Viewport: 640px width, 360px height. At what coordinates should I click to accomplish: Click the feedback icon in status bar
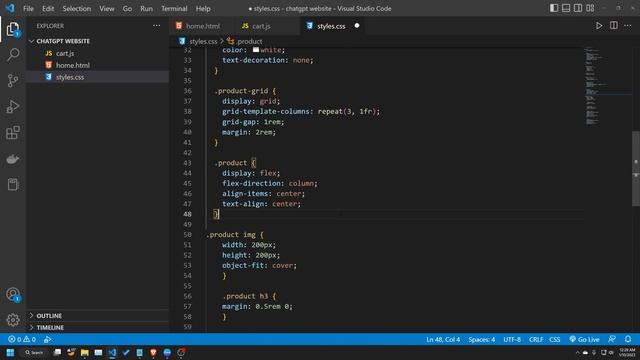pyautogui.click(x=612, y=339)
